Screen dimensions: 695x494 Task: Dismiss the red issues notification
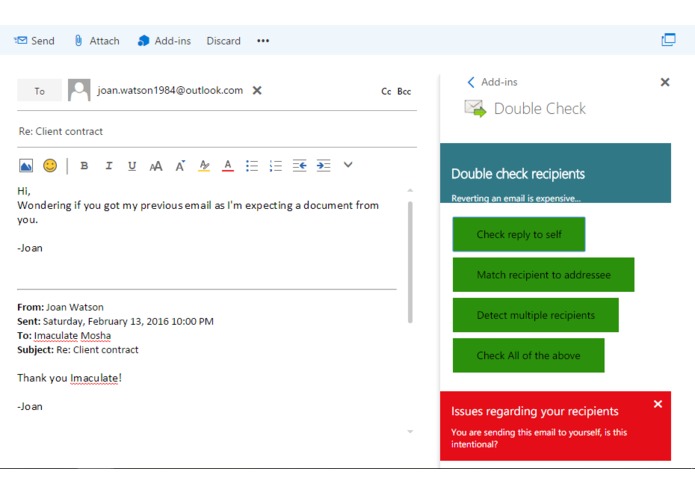(x=658, y=404)
